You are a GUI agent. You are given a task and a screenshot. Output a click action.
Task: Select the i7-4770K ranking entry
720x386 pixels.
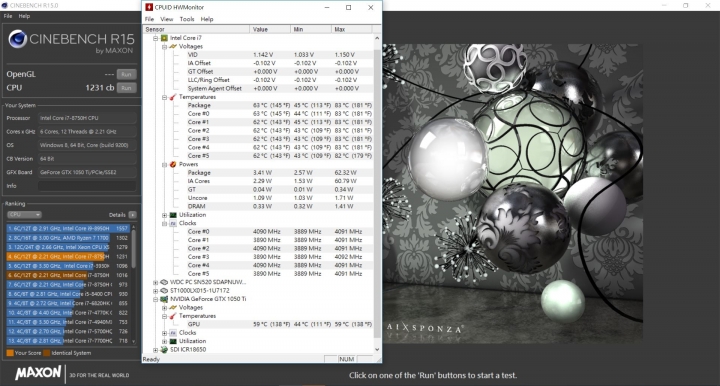click(68, 313)
